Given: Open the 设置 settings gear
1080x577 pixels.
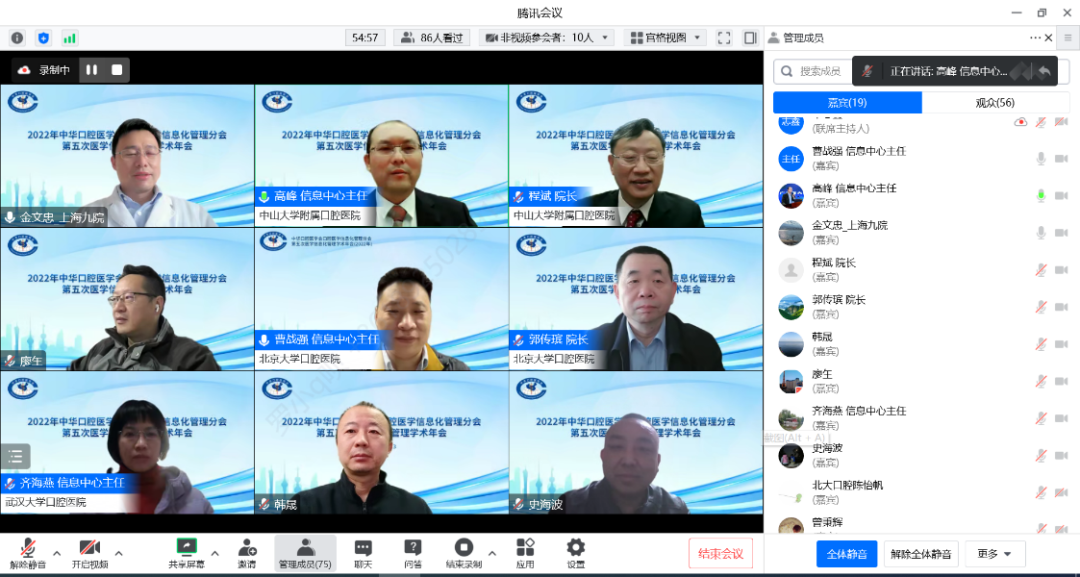Looking at the screenshot, I should 575,548.
